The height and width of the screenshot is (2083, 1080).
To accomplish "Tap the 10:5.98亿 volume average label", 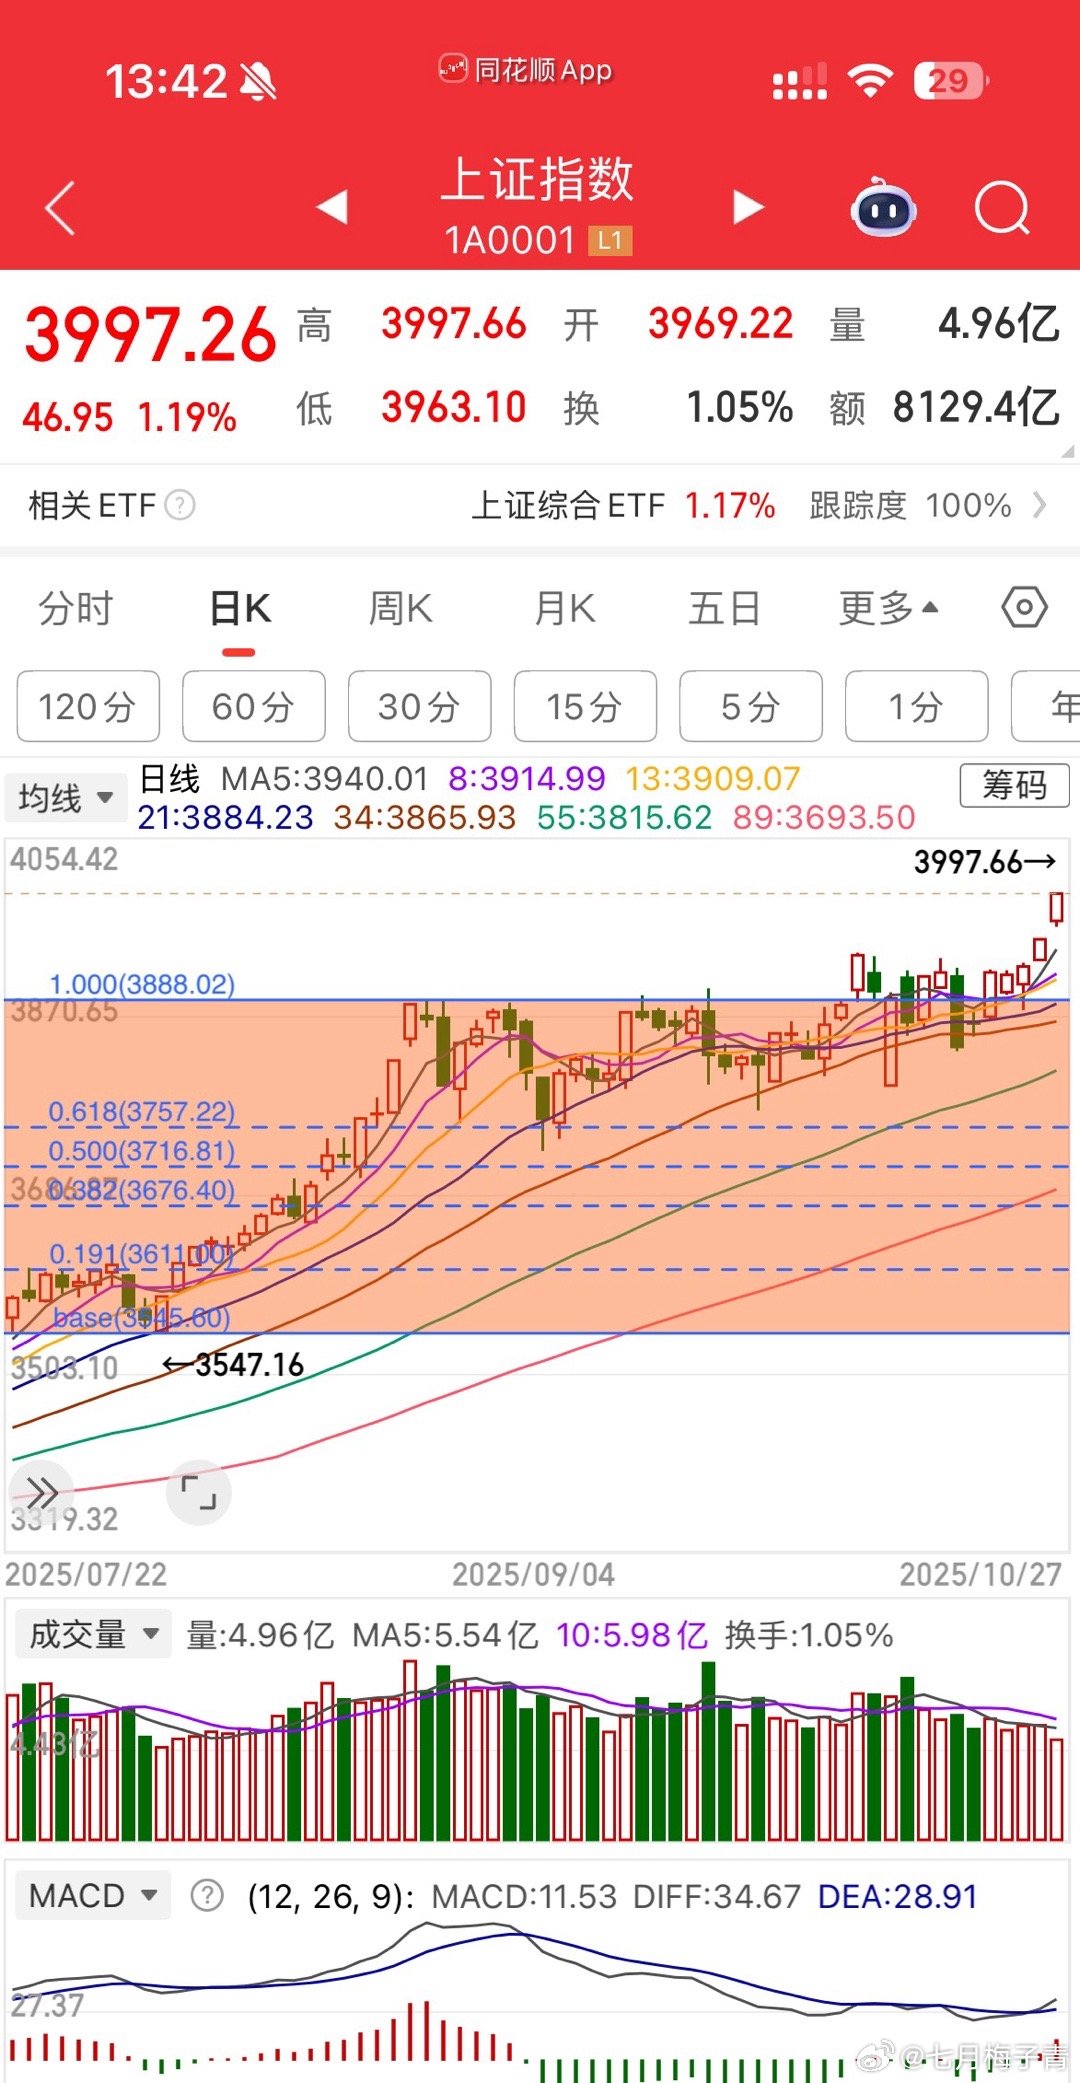I will [632, 1635].
